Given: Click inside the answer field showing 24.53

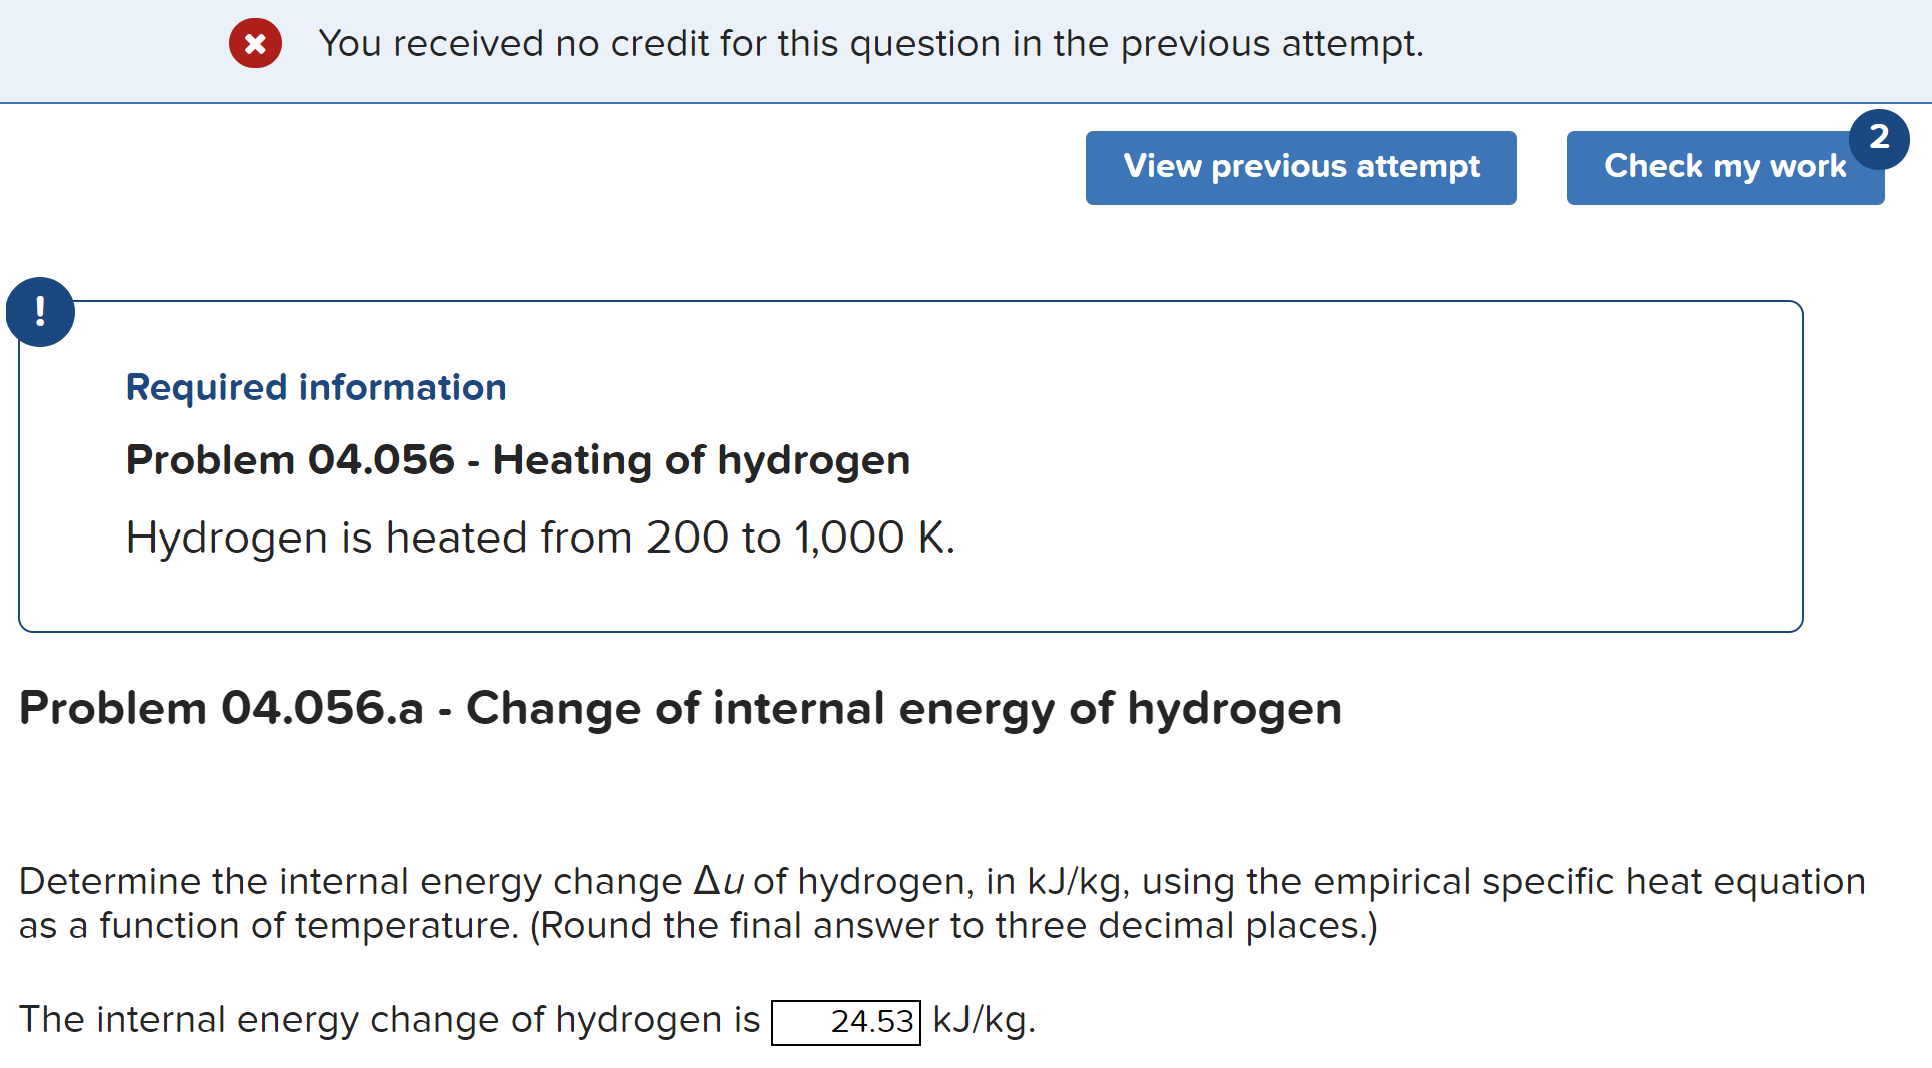Looking at the screenshot, I should [845, 1022].
